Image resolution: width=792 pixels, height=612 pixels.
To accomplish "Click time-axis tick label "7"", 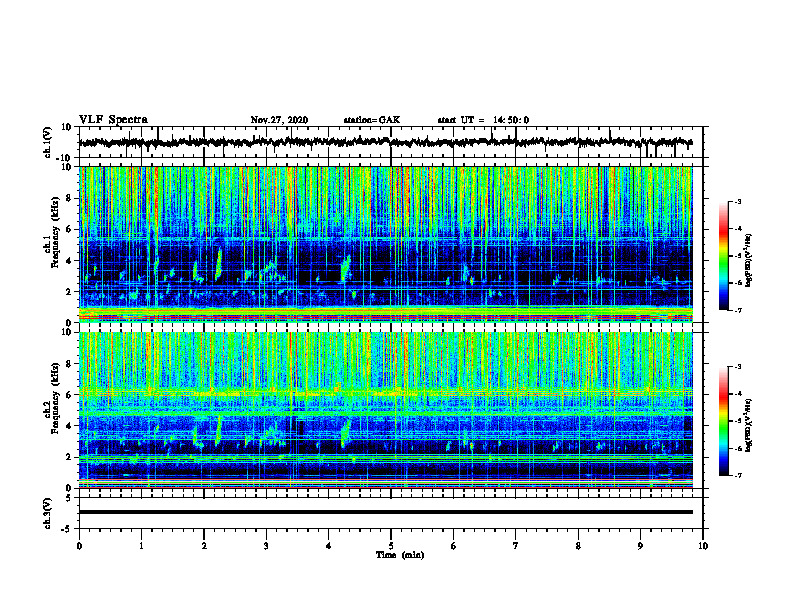I will point(516,546).
